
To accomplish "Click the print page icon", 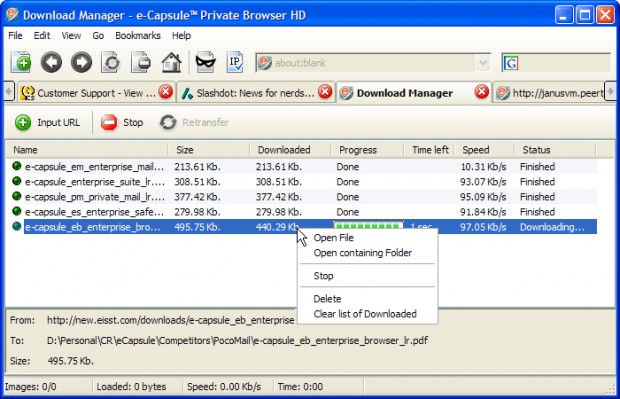I will (x=141, y=62).
